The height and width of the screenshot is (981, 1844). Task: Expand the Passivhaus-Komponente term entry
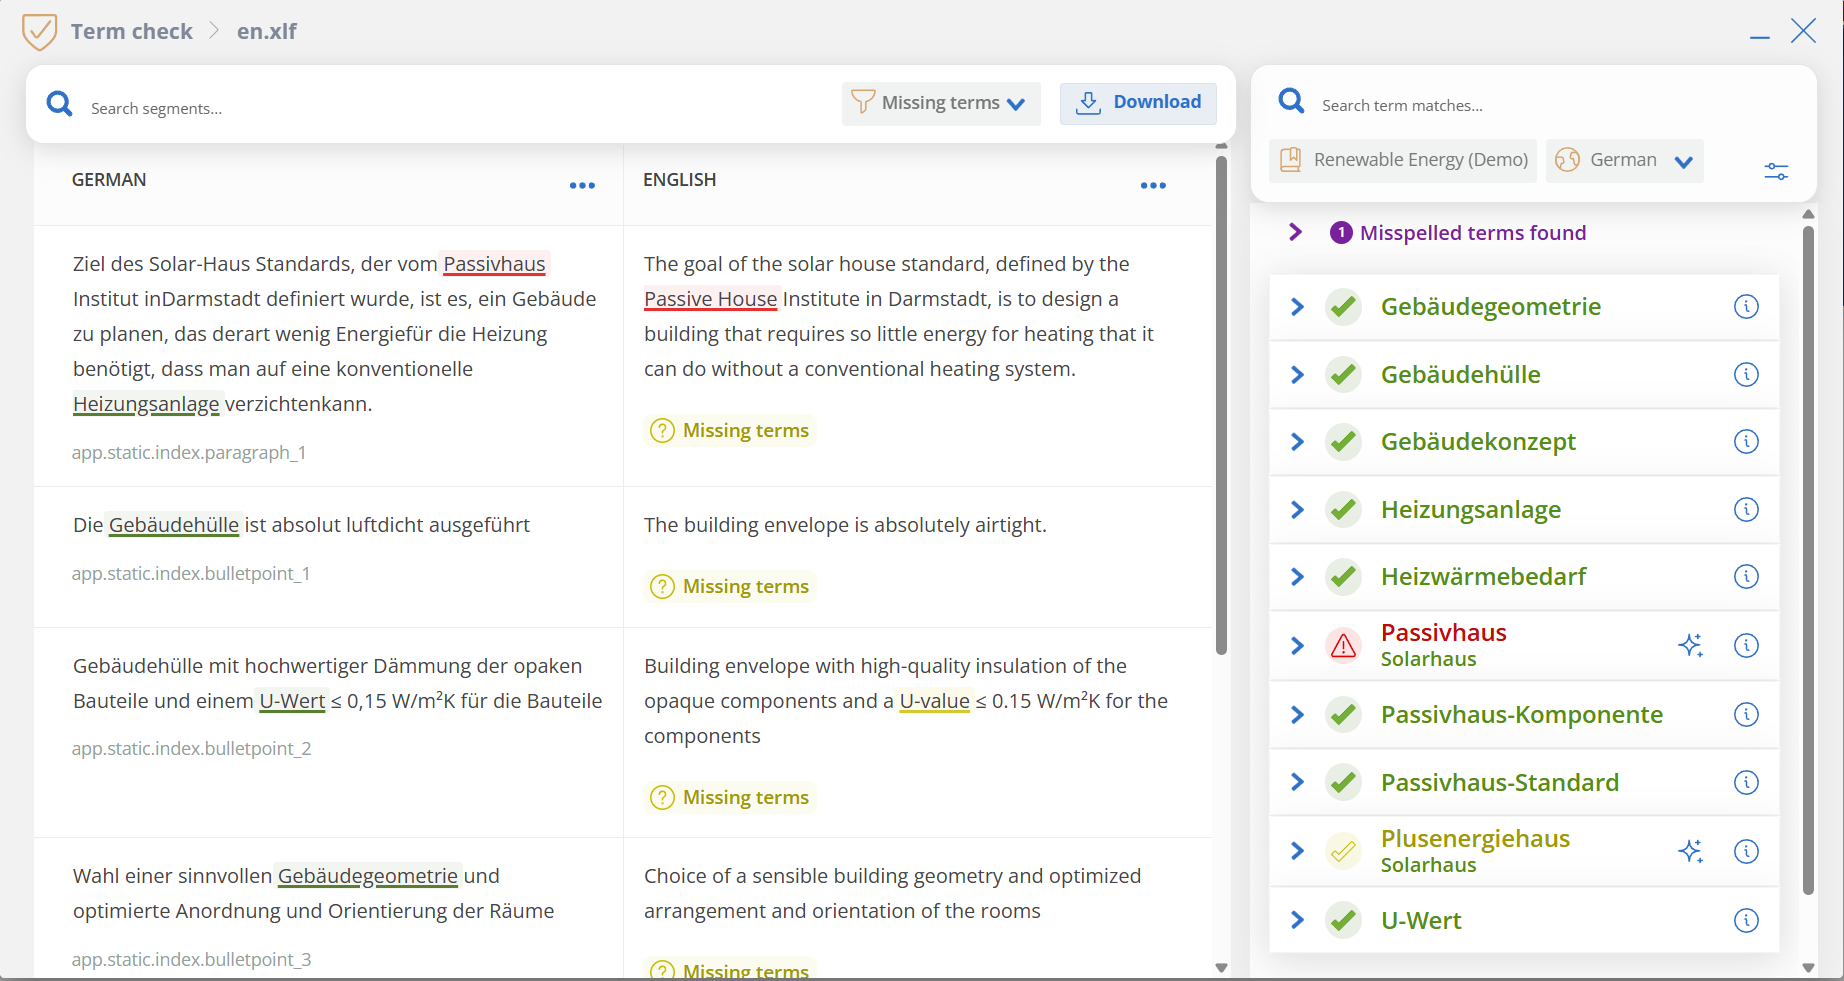(1297, 715)
